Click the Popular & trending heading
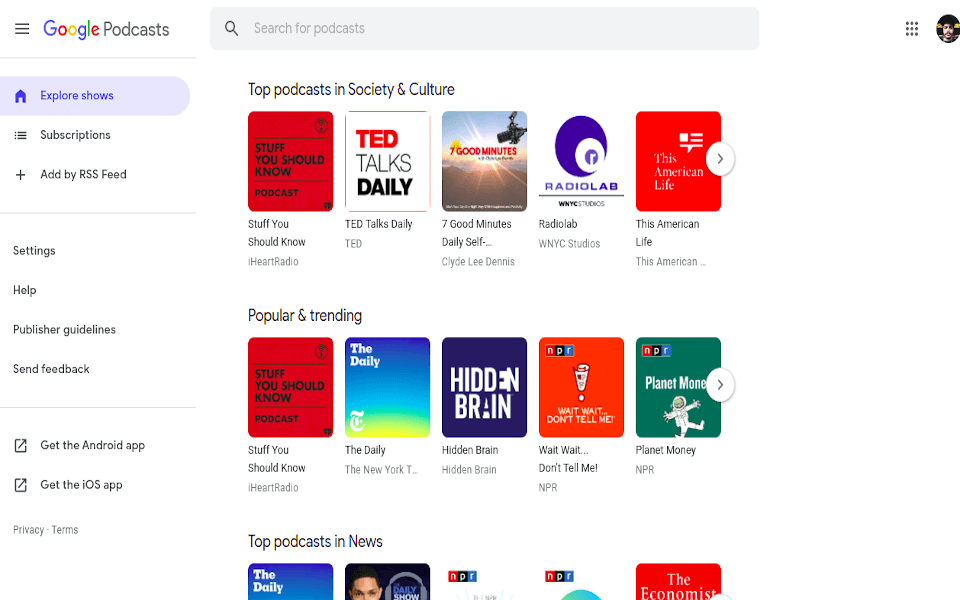Viewport: 960px width, 600px height. (305, 315)
